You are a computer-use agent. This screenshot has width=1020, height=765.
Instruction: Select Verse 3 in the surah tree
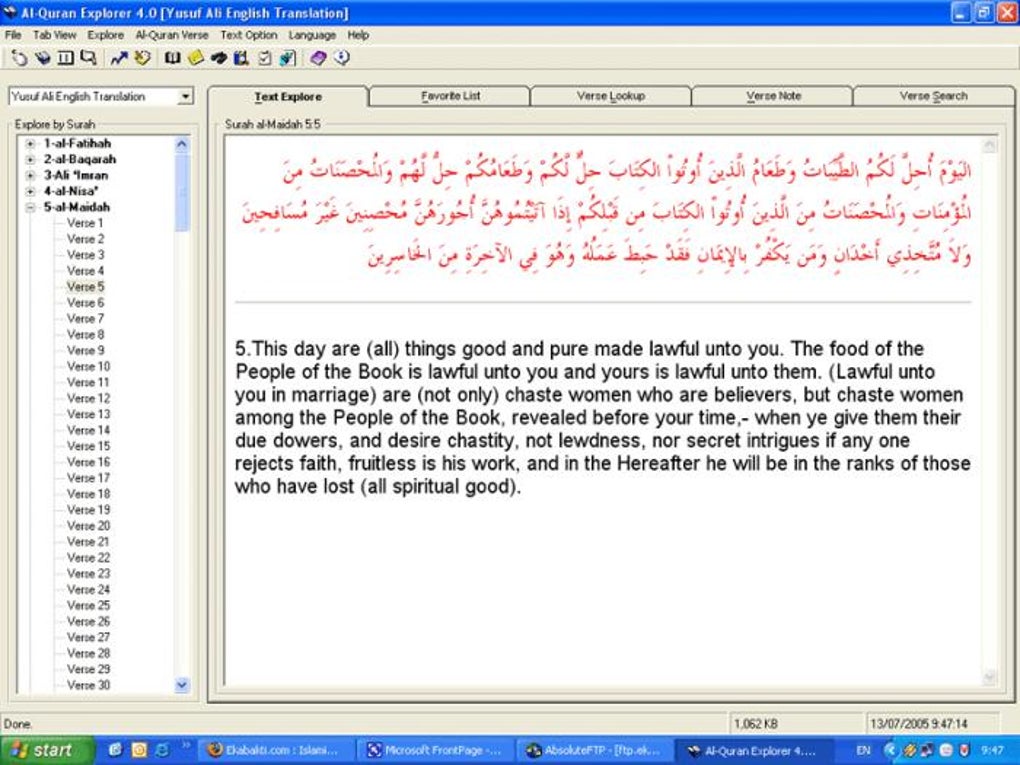click(85, 255)
